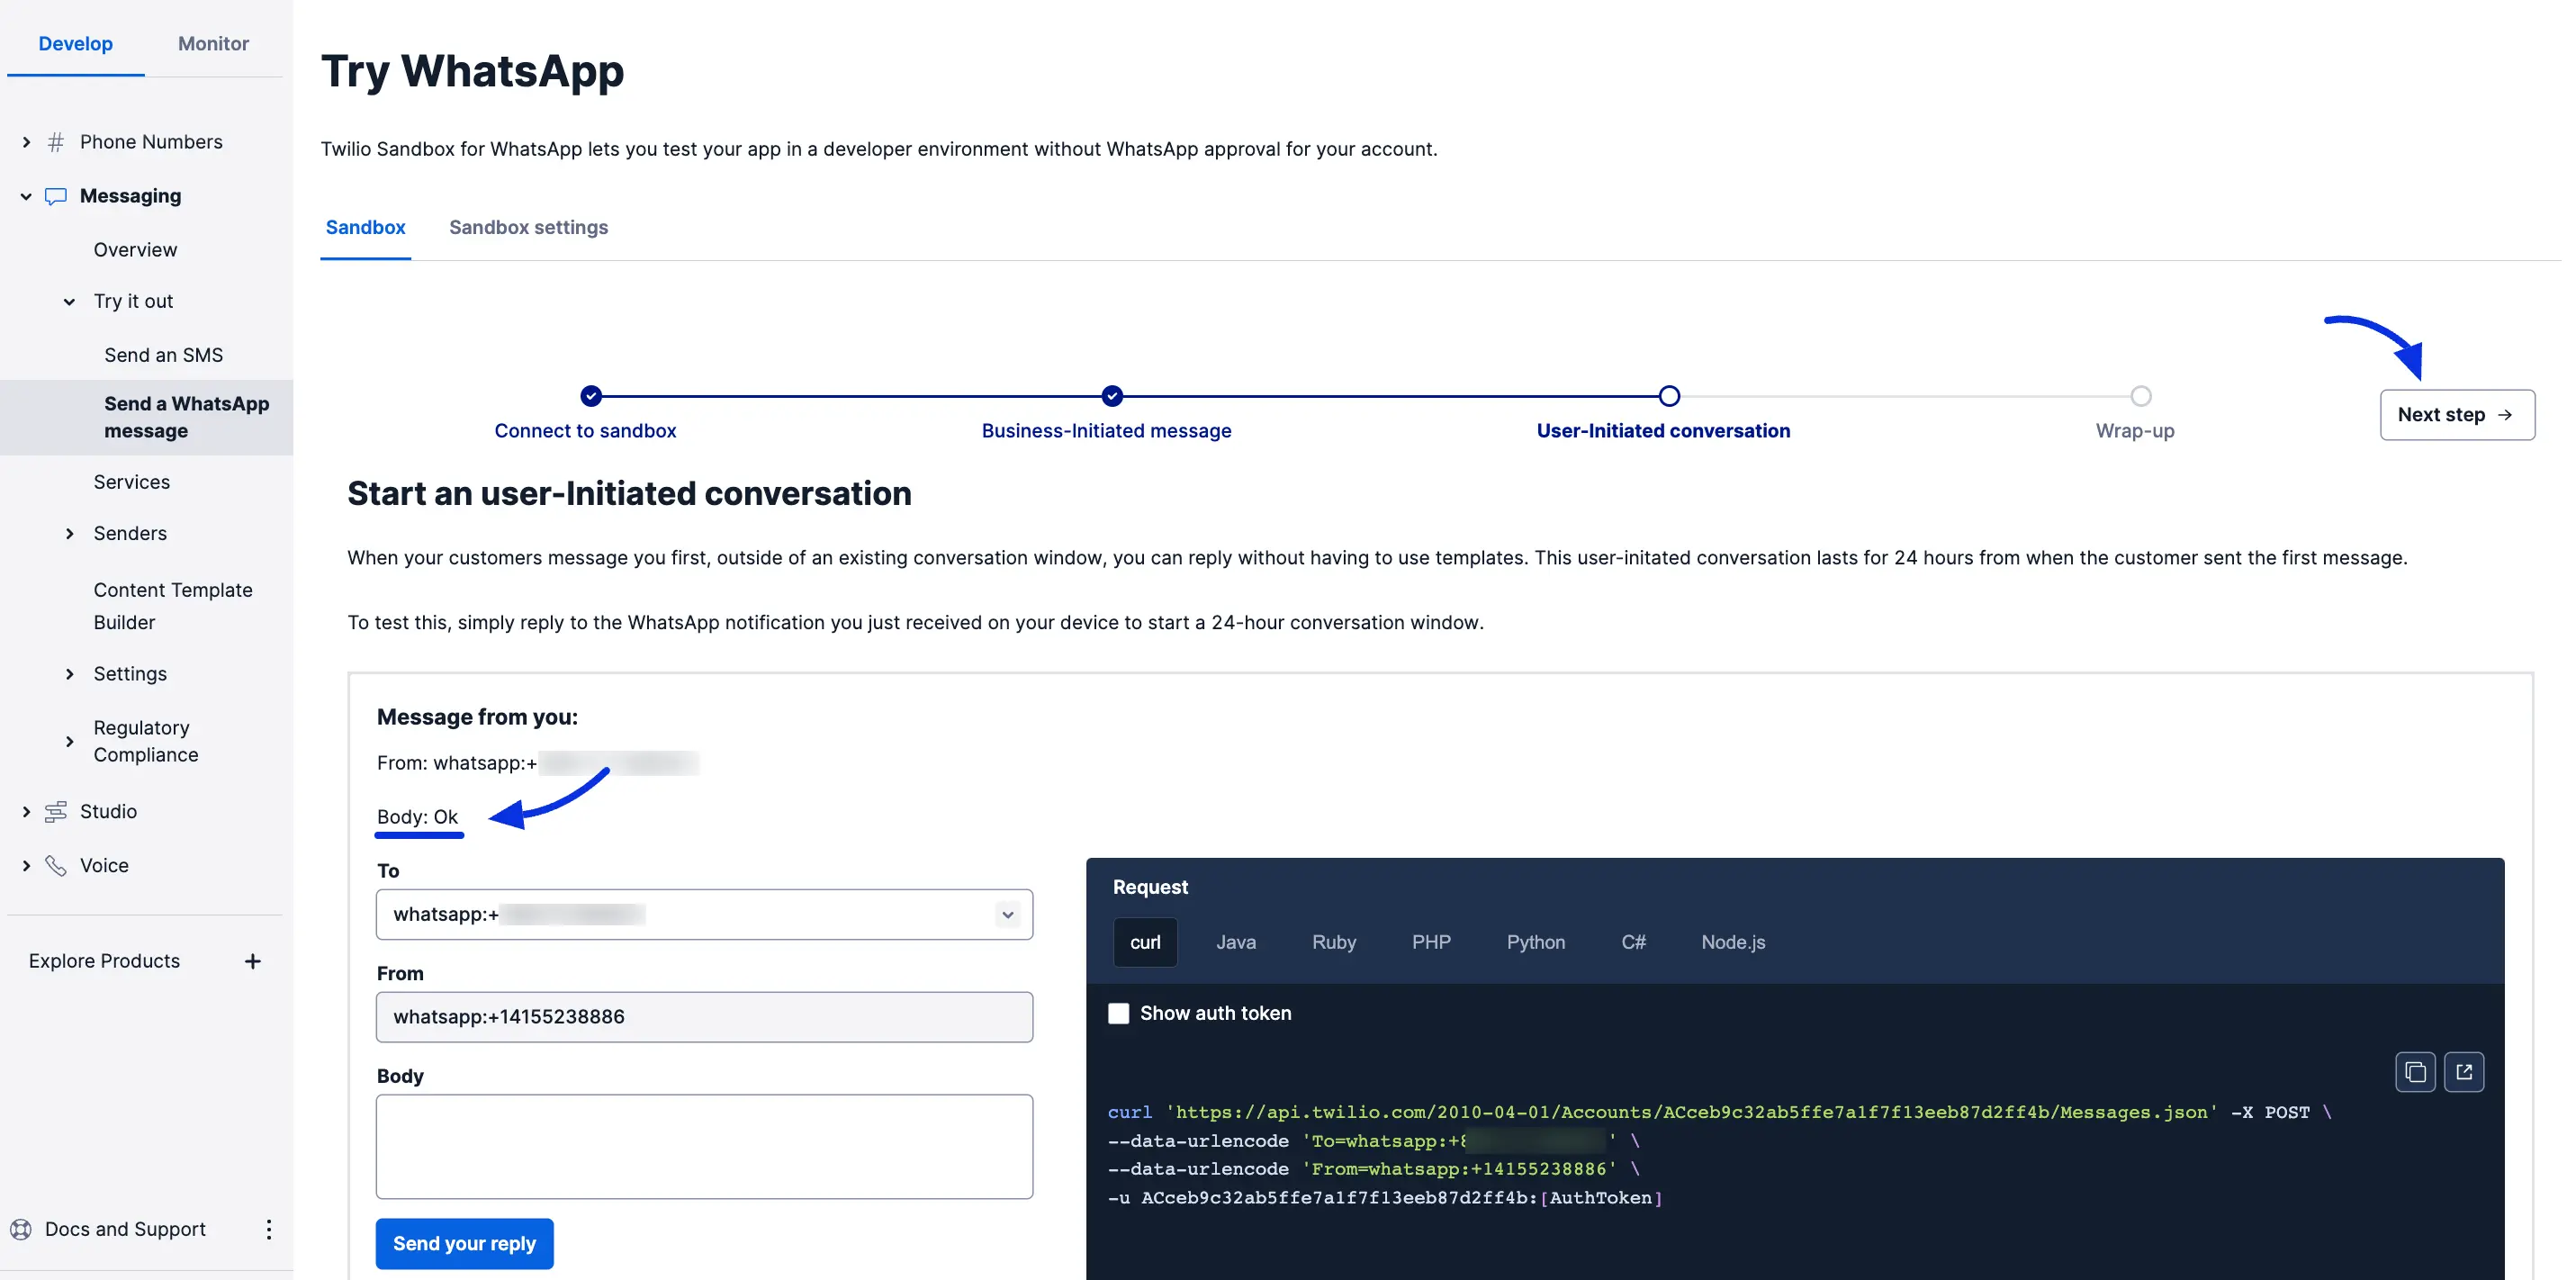
Task: Click the Voice phone icon
Action: [56, 866]
